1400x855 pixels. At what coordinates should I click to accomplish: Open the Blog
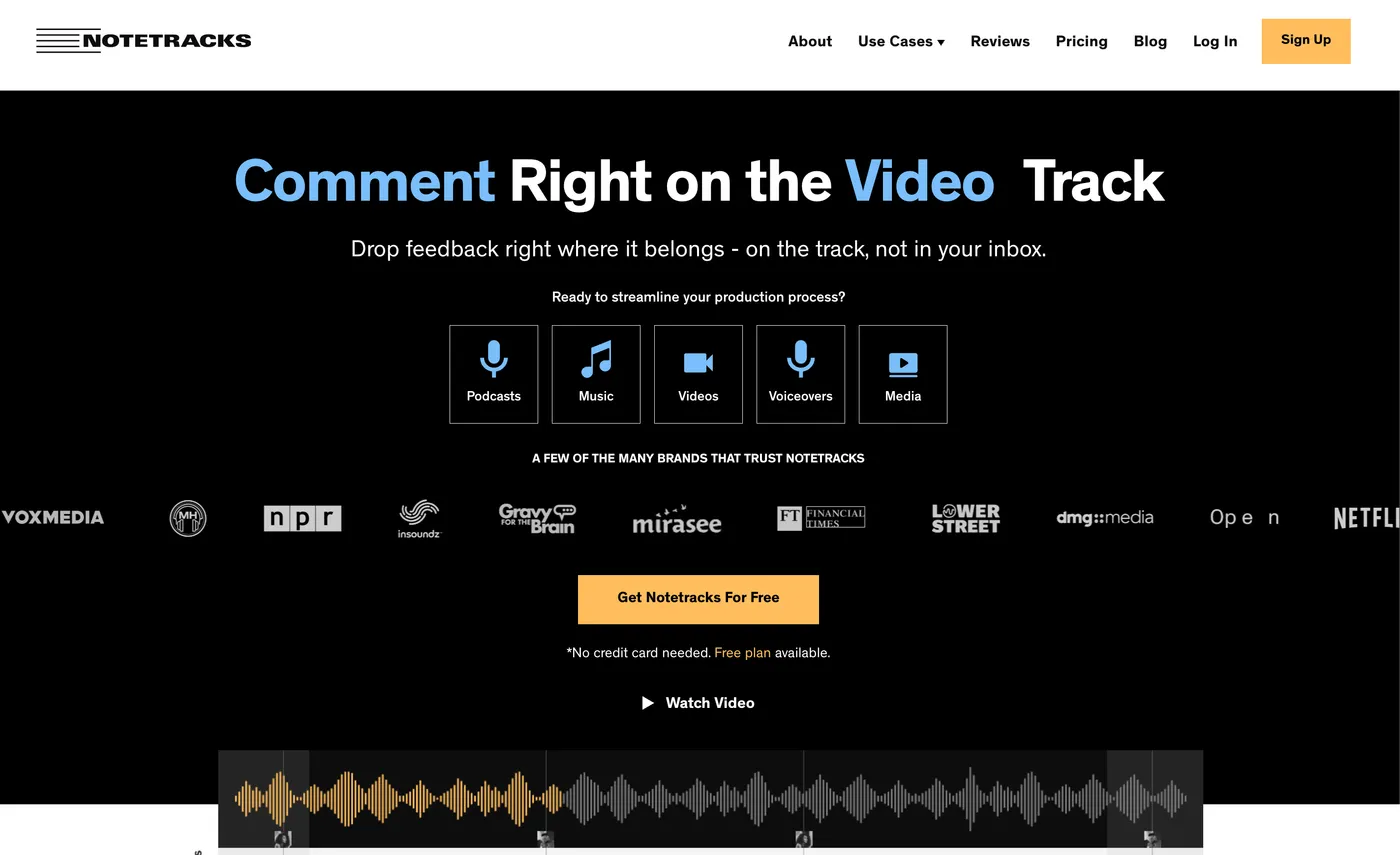(1149, 41)
